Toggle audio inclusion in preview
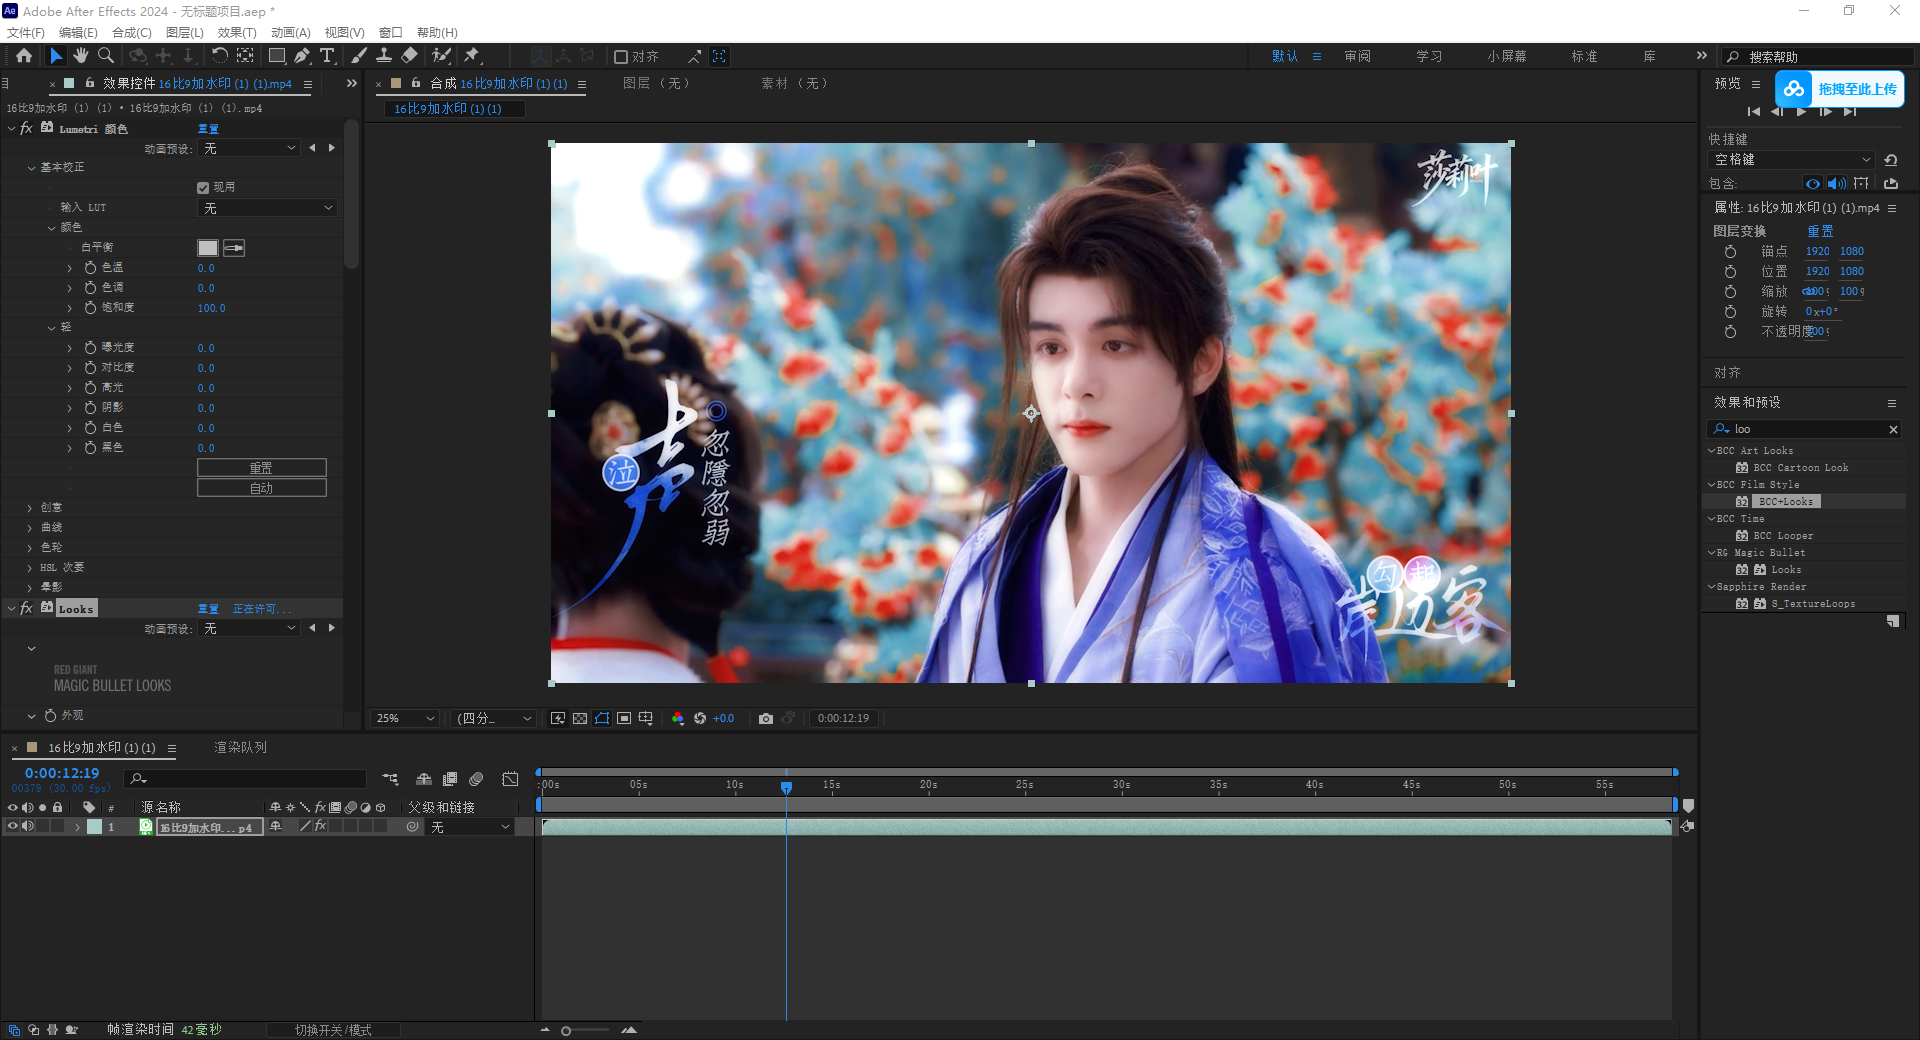Viewport: 1920px width, 1040px height. click(1837, 184)
